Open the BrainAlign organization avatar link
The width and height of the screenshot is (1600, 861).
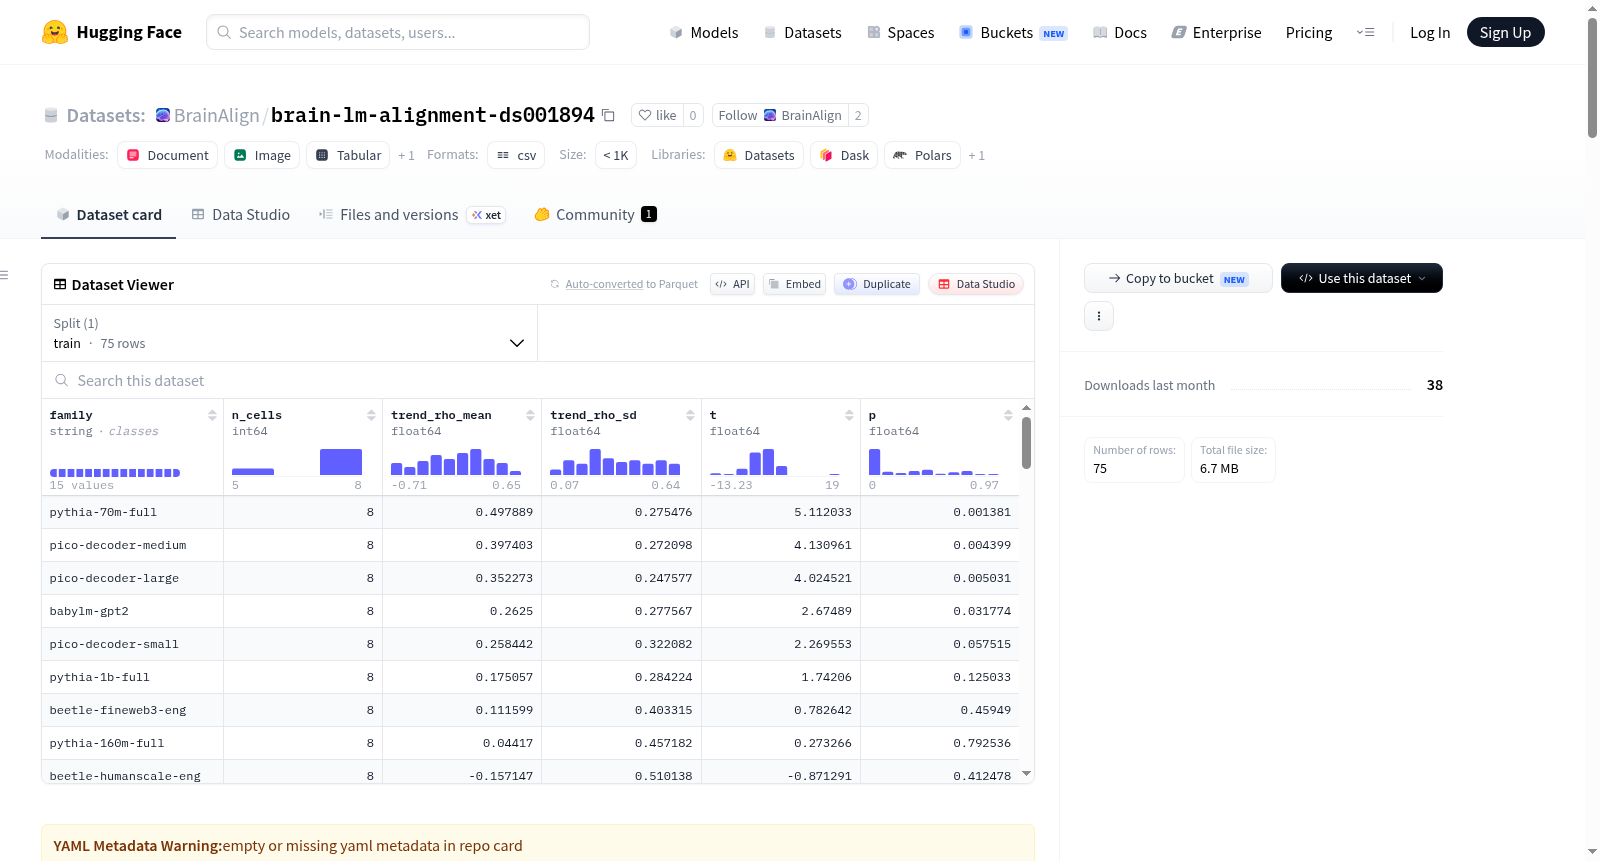(x=163, y=115)
